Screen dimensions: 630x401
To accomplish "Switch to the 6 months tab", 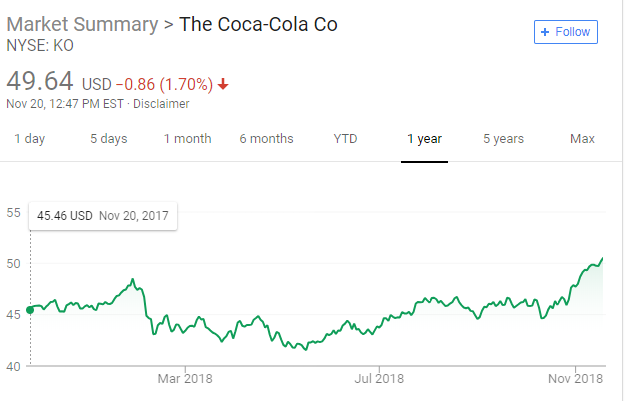I will pyautogui.click(x=266, y=139).
